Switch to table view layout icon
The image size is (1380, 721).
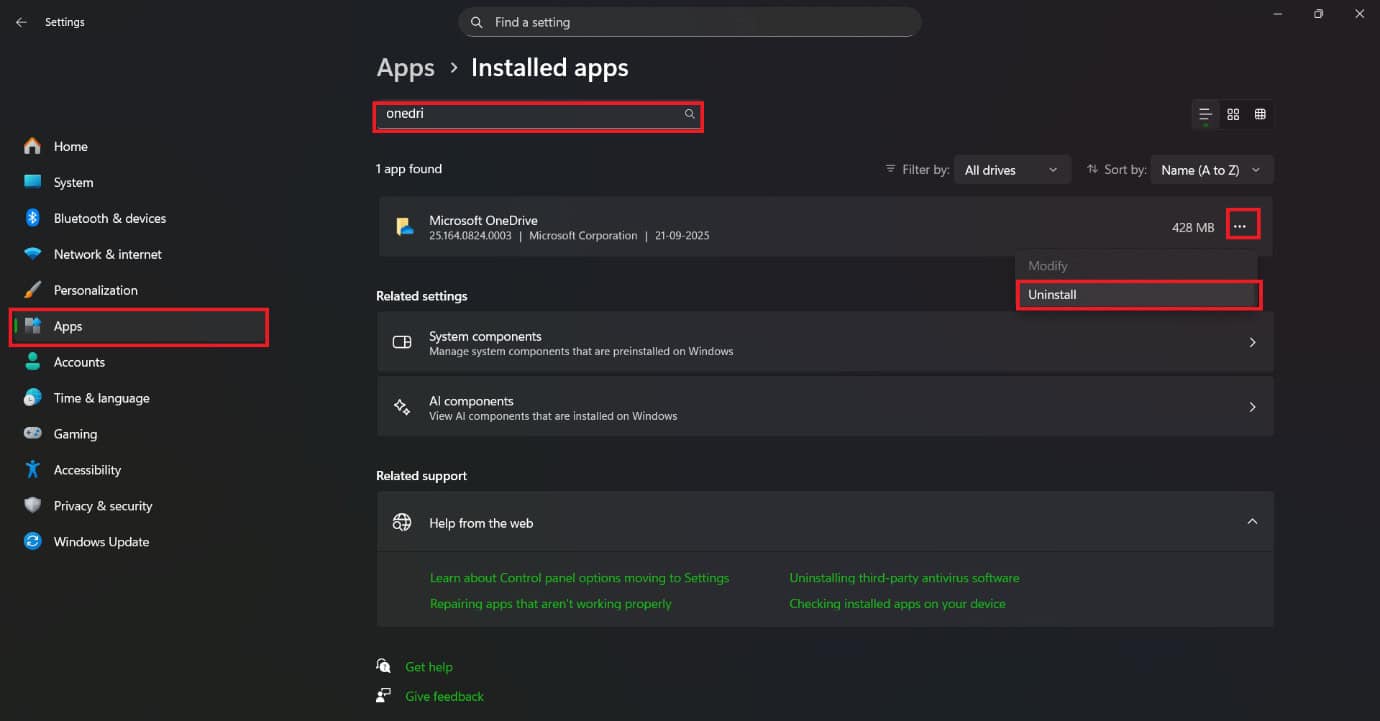coord(1260,114)
